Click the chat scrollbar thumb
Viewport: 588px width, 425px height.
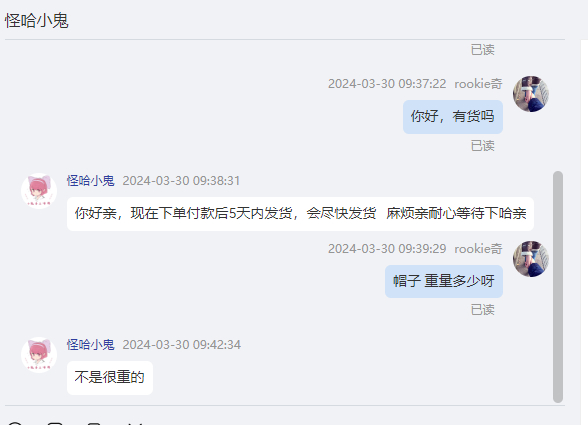tap(558, 287)
